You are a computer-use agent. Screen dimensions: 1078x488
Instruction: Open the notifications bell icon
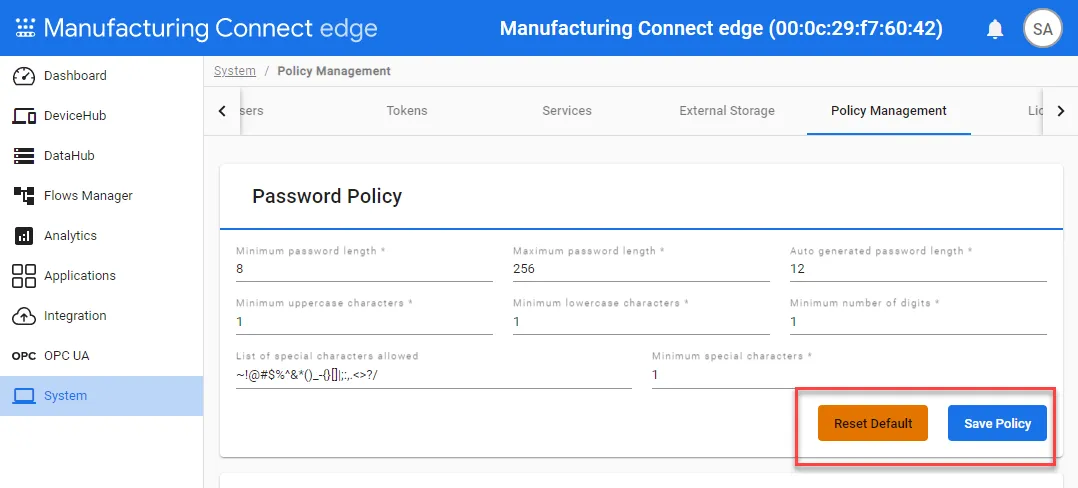click(995, 30)
